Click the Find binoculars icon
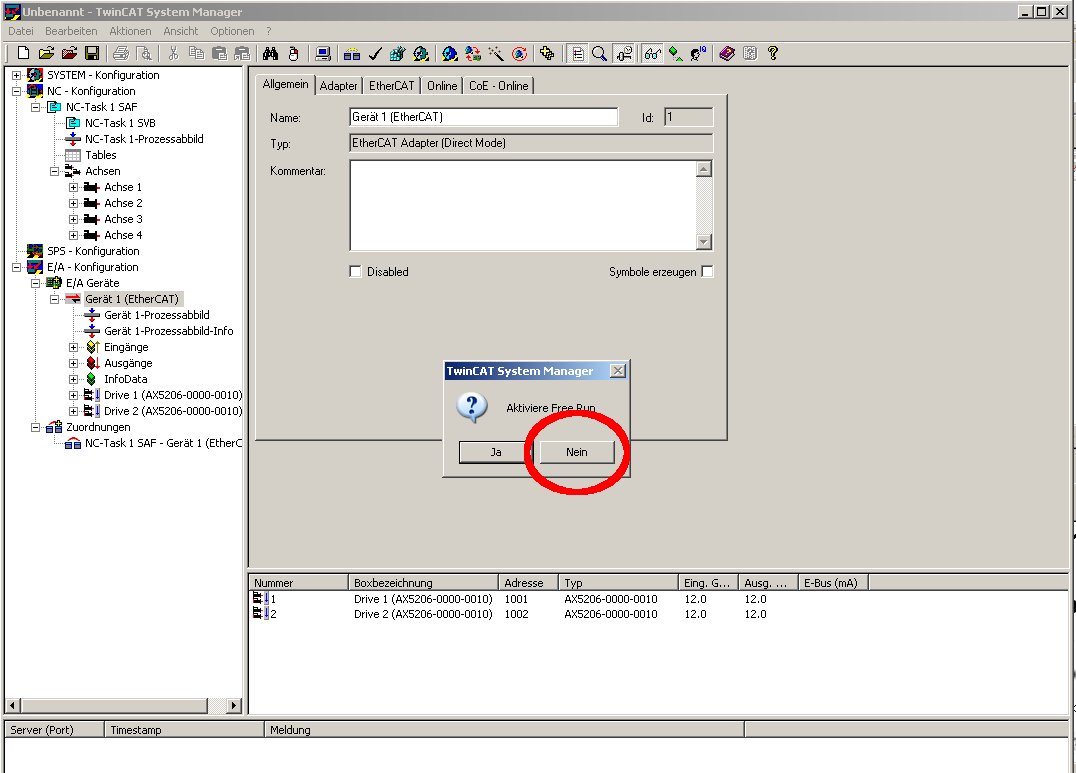The image size is (1076, 773). [x=270, y=54]
